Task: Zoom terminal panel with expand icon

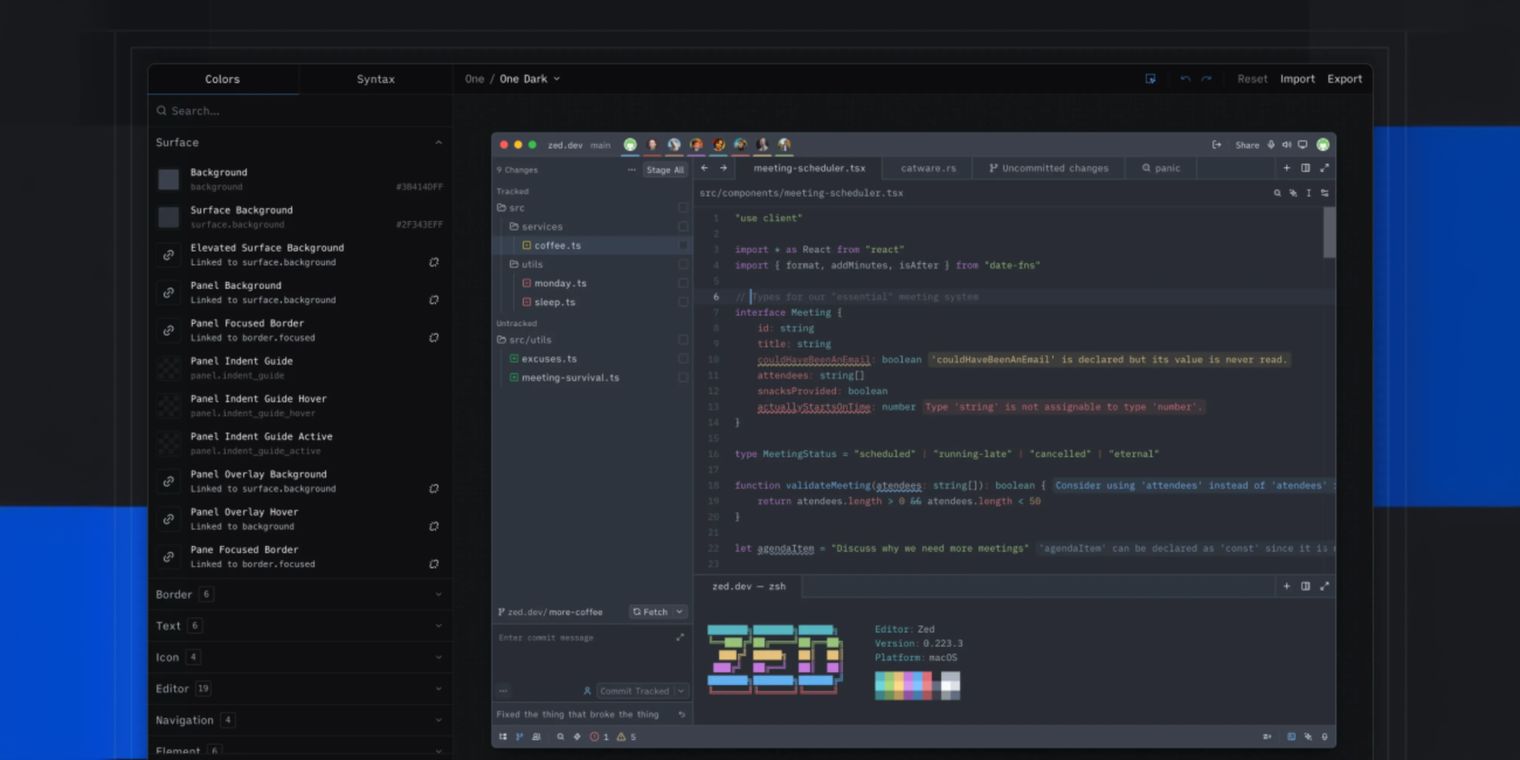Action: [1324, 586]
